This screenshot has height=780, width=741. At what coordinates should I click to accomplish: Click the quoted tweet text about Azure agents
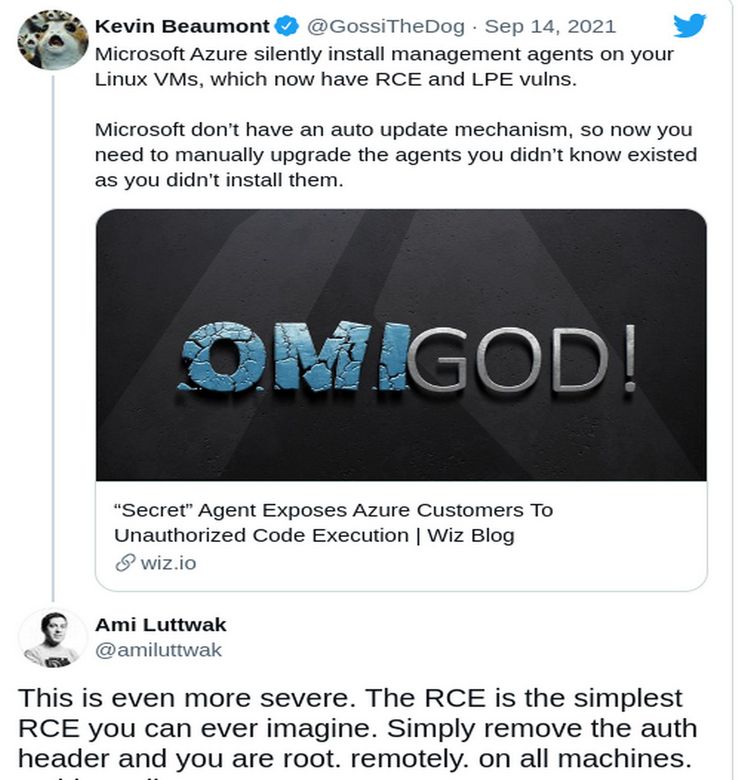pos(384,66)
